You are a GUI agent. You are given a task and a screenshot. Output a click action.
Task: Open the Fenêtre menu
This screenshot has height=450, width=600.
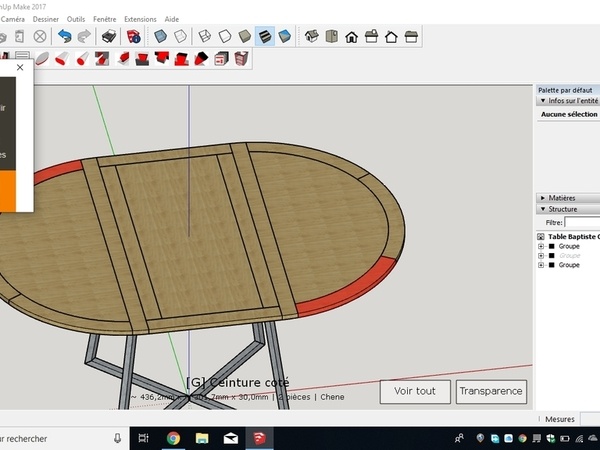[x=104, y=19]
